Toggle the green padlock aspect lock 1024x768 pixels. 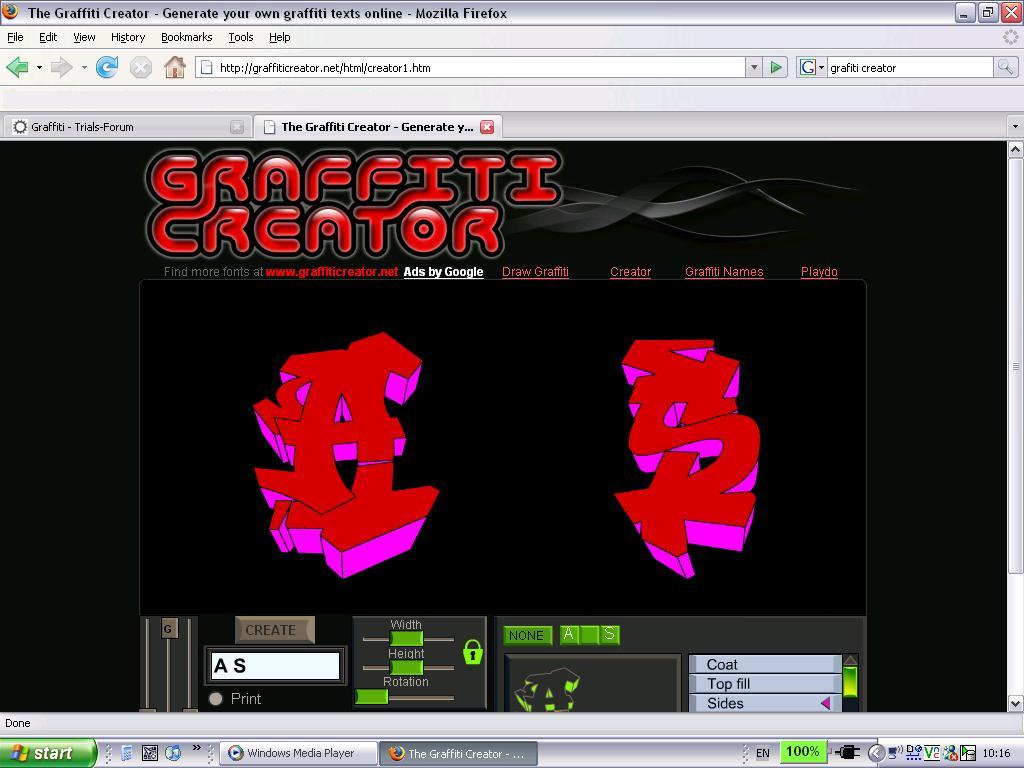473,651
